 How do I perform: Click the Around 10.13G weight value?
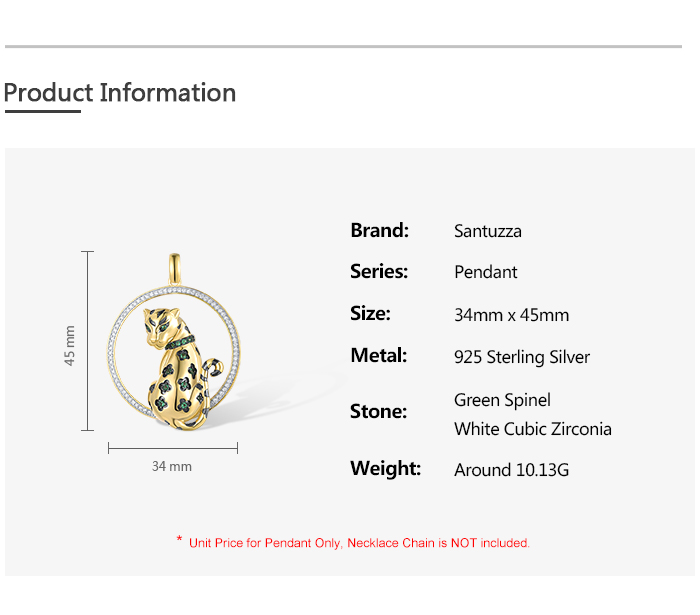tap(511, 470)
